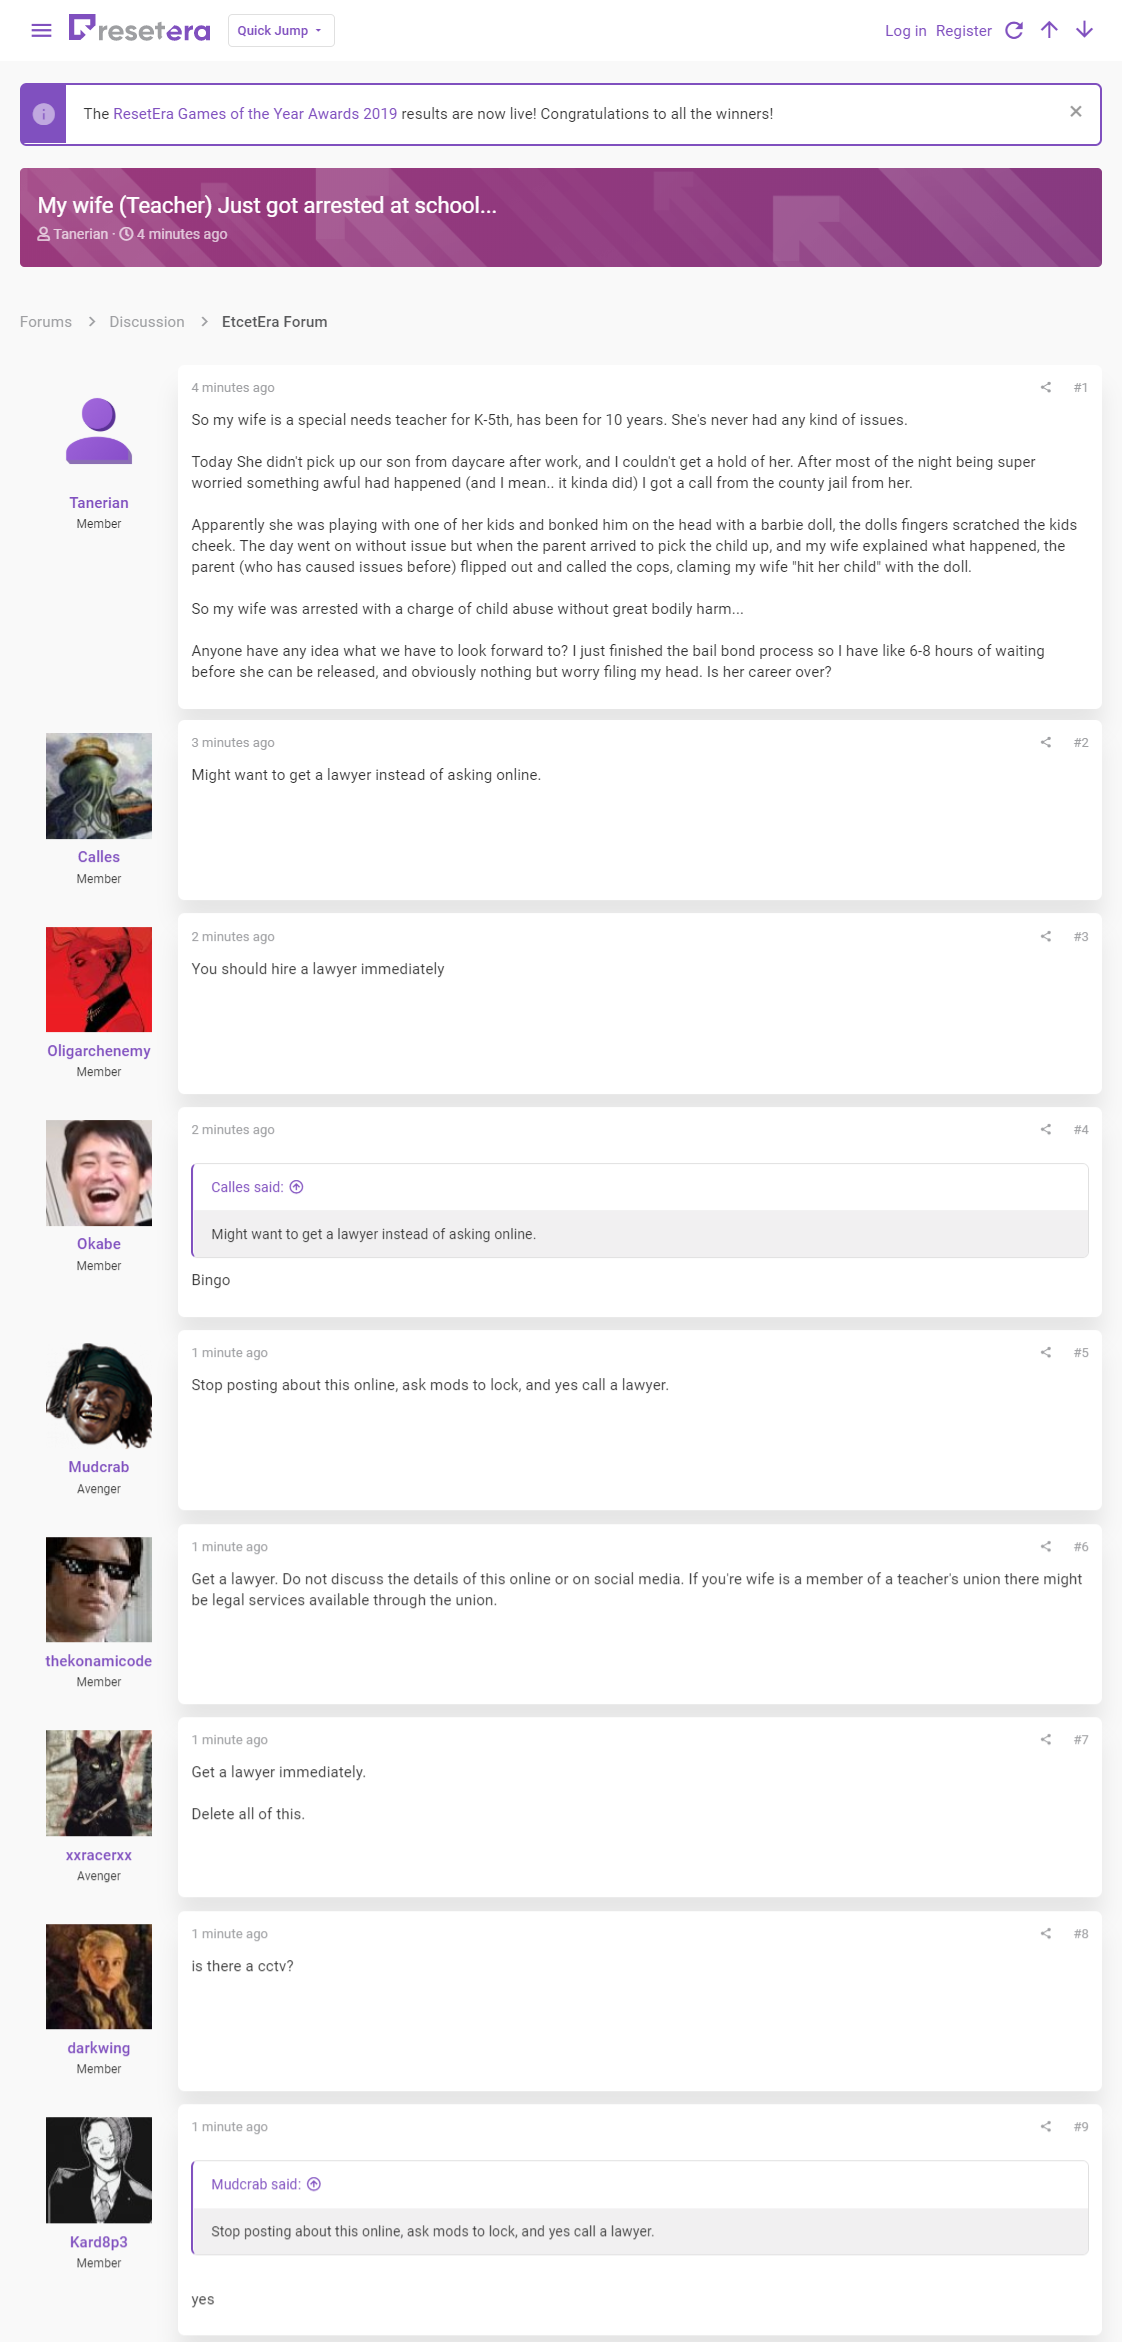View Okabe's avatar profile picture
This screenshot has height=2342, width=1122.
click(x=99, y=1173)
